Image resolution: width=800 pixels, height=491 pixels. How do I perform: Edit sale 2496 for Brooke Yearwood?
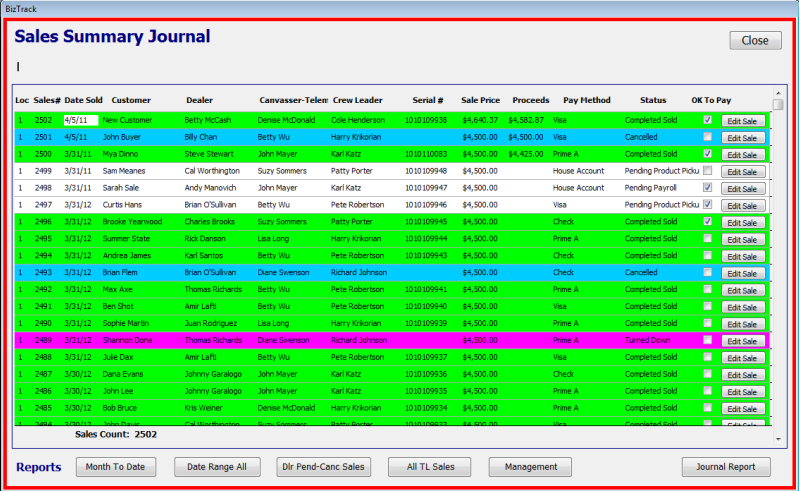tap(743, 223)
